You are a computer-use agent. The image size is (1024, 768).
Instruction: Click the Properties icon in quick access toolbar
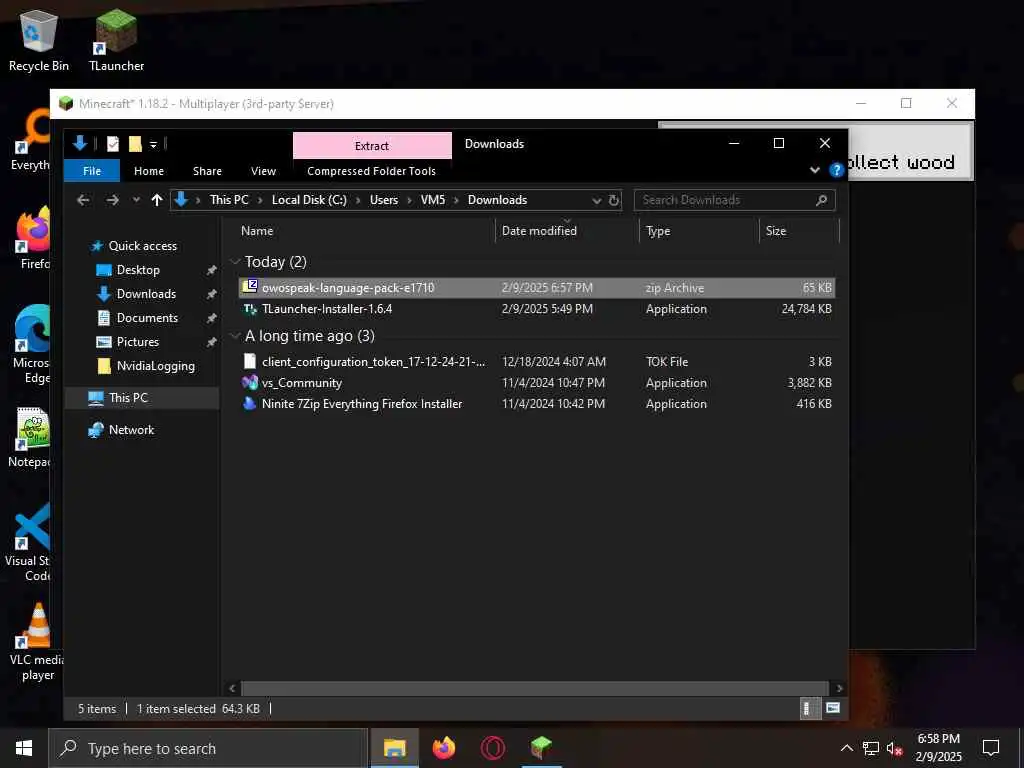pos(113,144)
